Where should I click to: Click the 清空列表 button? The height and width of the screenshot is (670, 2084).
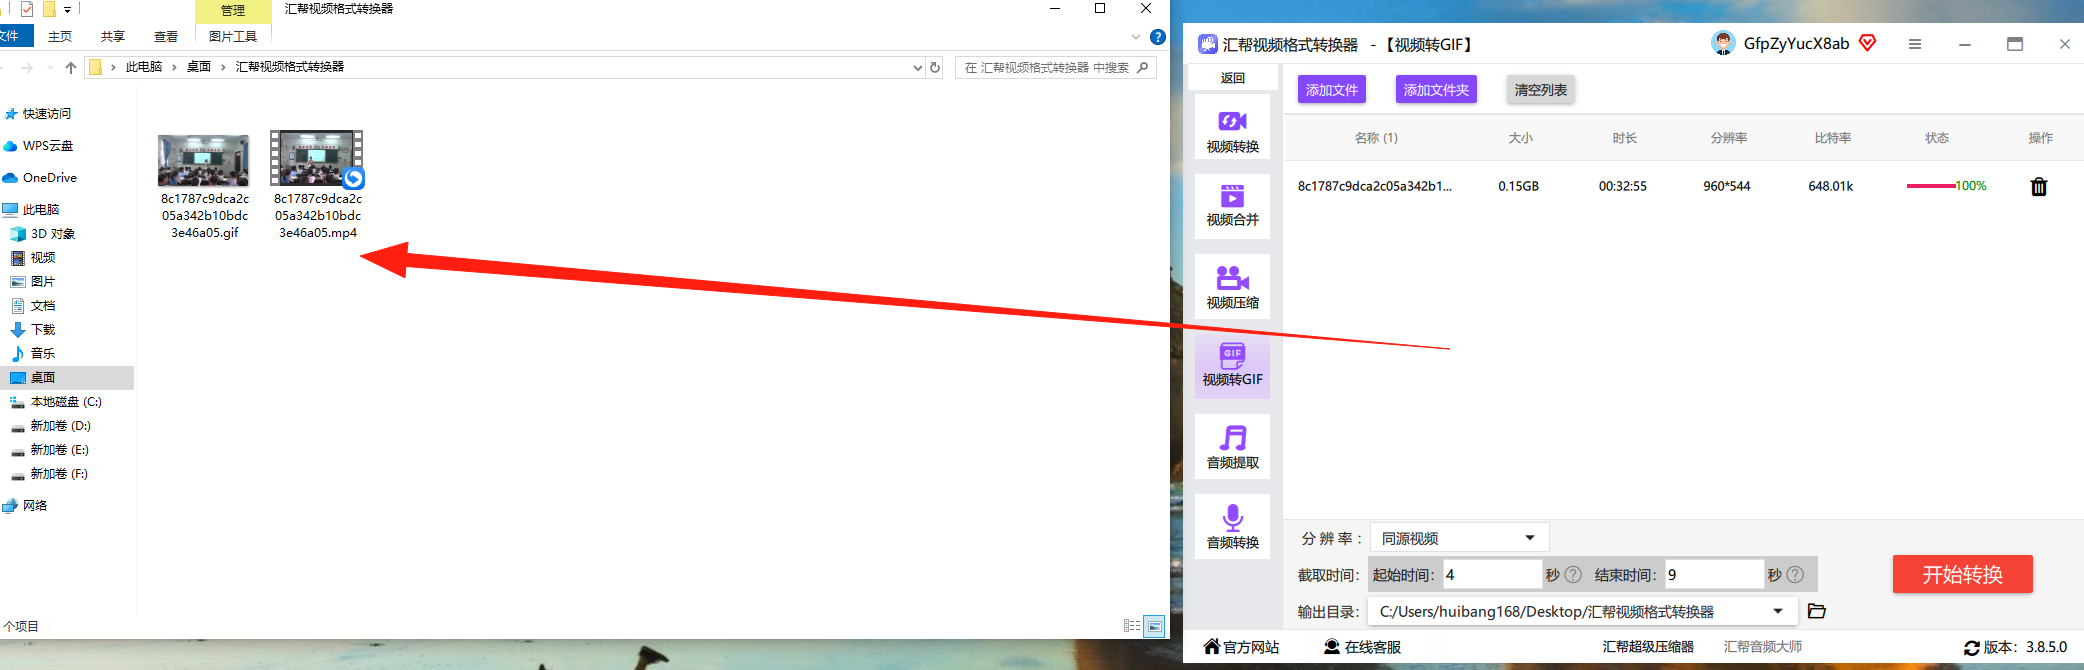(1541, 90)
